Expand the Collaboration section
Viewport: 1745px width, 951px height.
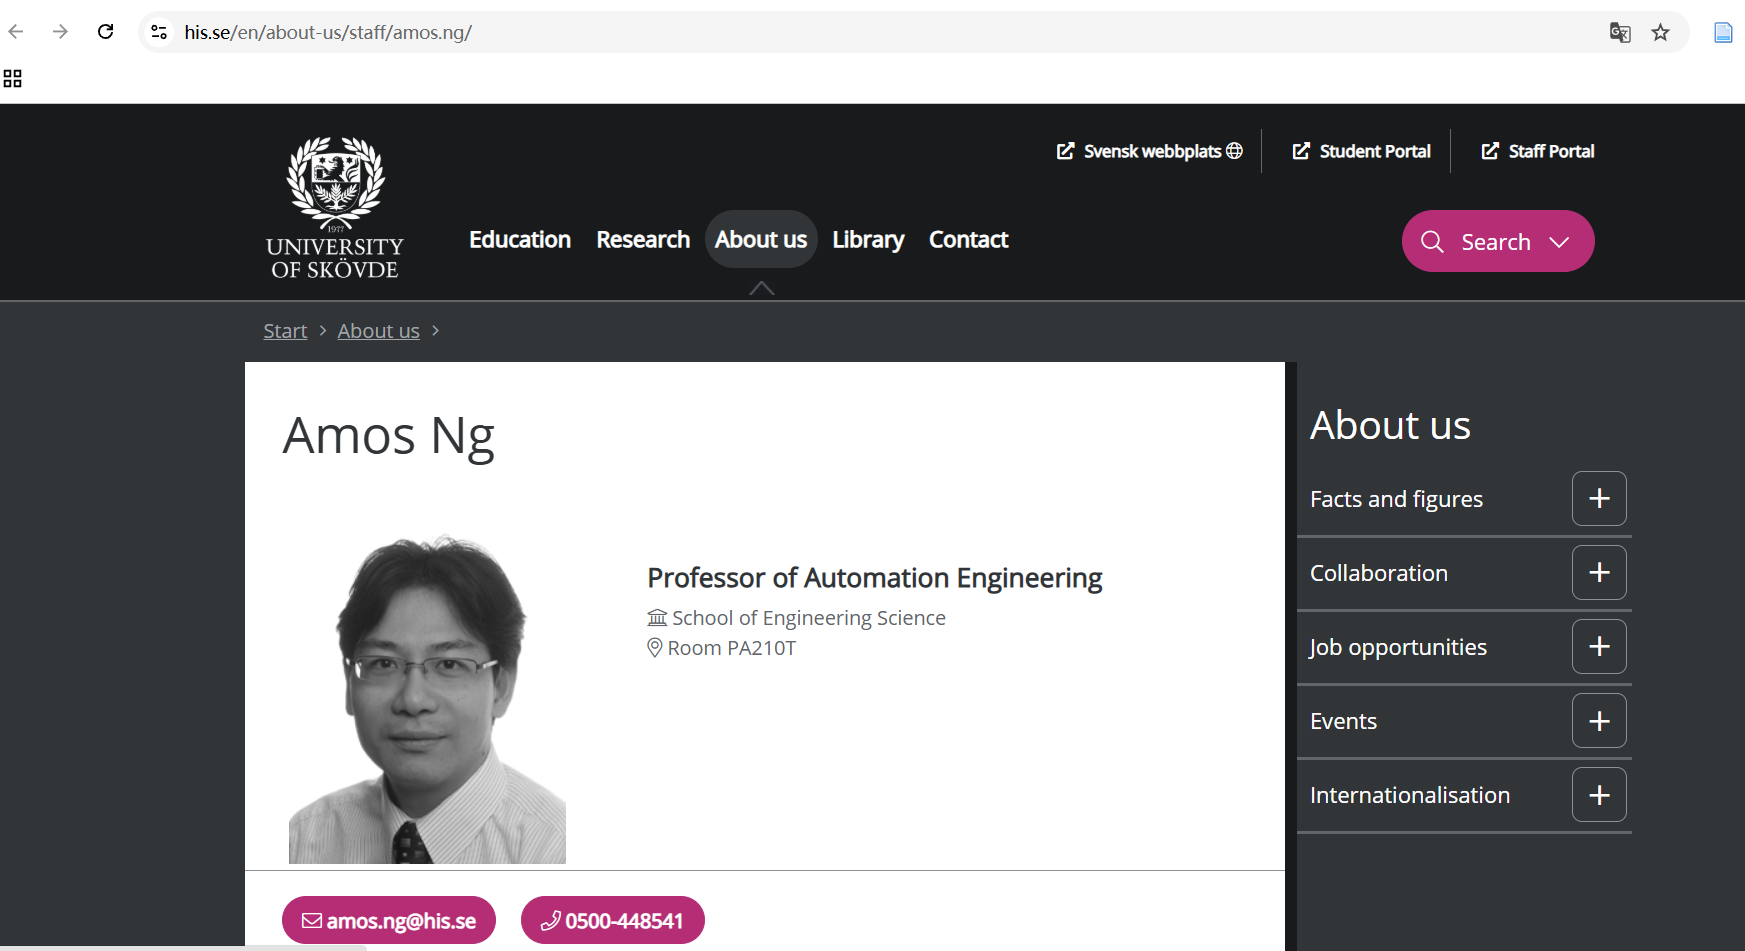pos(1598,573)
